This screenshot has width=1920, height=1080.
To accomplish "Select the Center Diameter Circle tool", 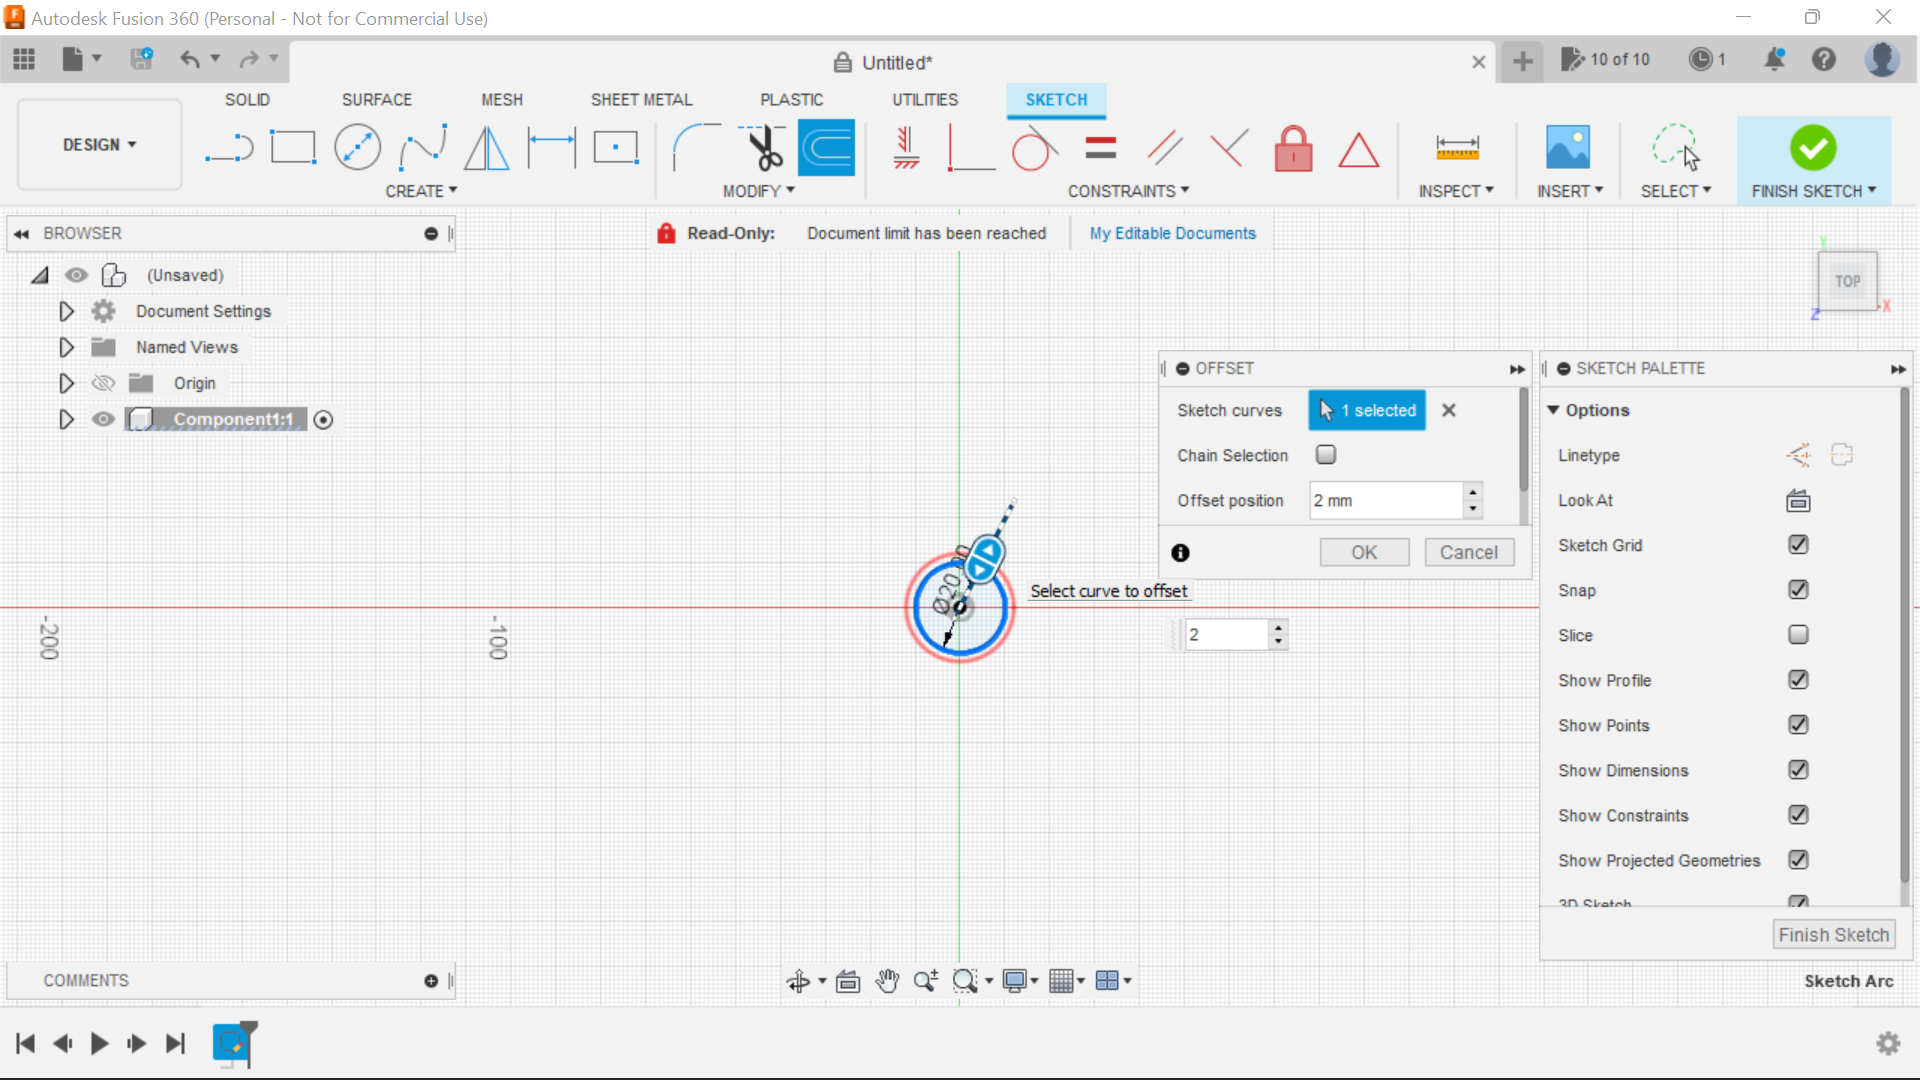I will coord(357,147).
